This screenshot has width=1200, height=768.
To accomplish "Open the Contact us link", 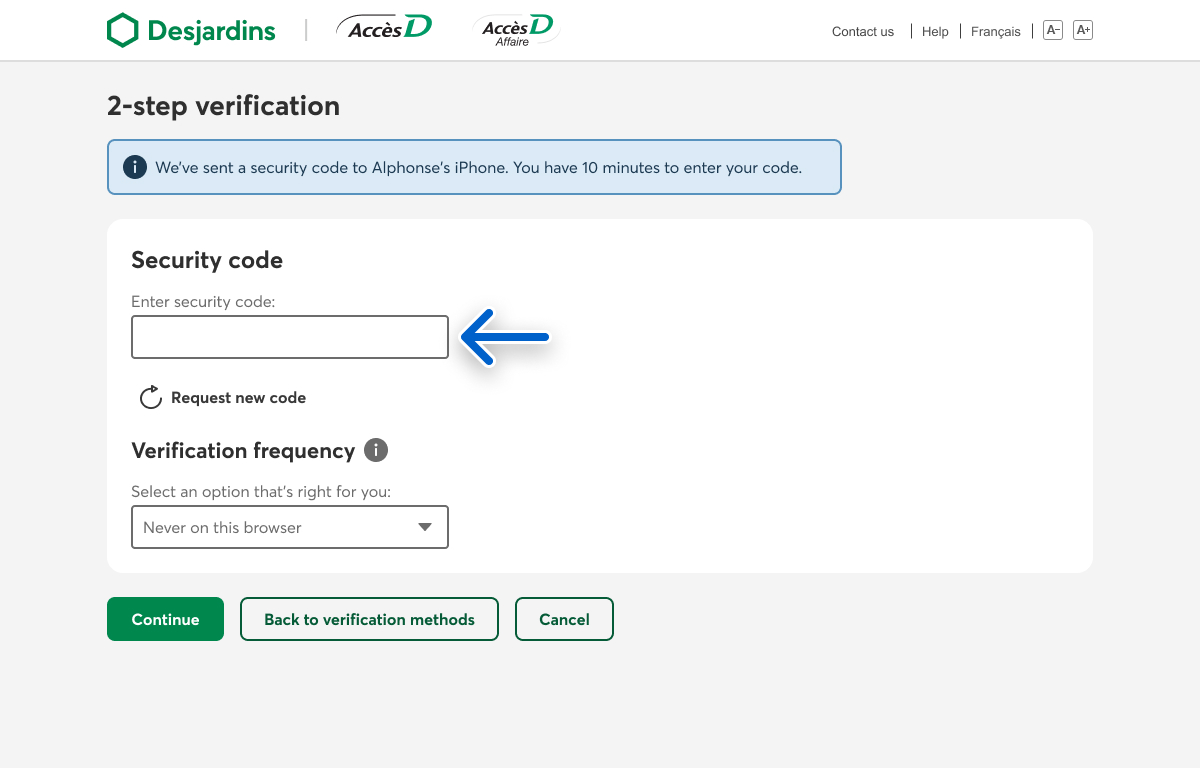I will (x=863, y=32).
